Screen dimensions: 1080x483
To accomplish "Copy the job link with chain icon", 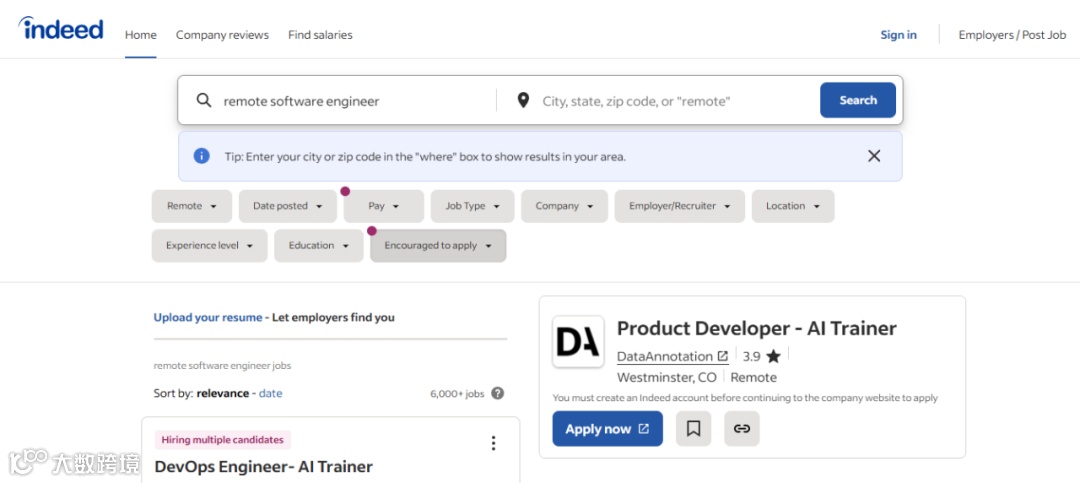I will pyautogui.click(x=742, y=429).
